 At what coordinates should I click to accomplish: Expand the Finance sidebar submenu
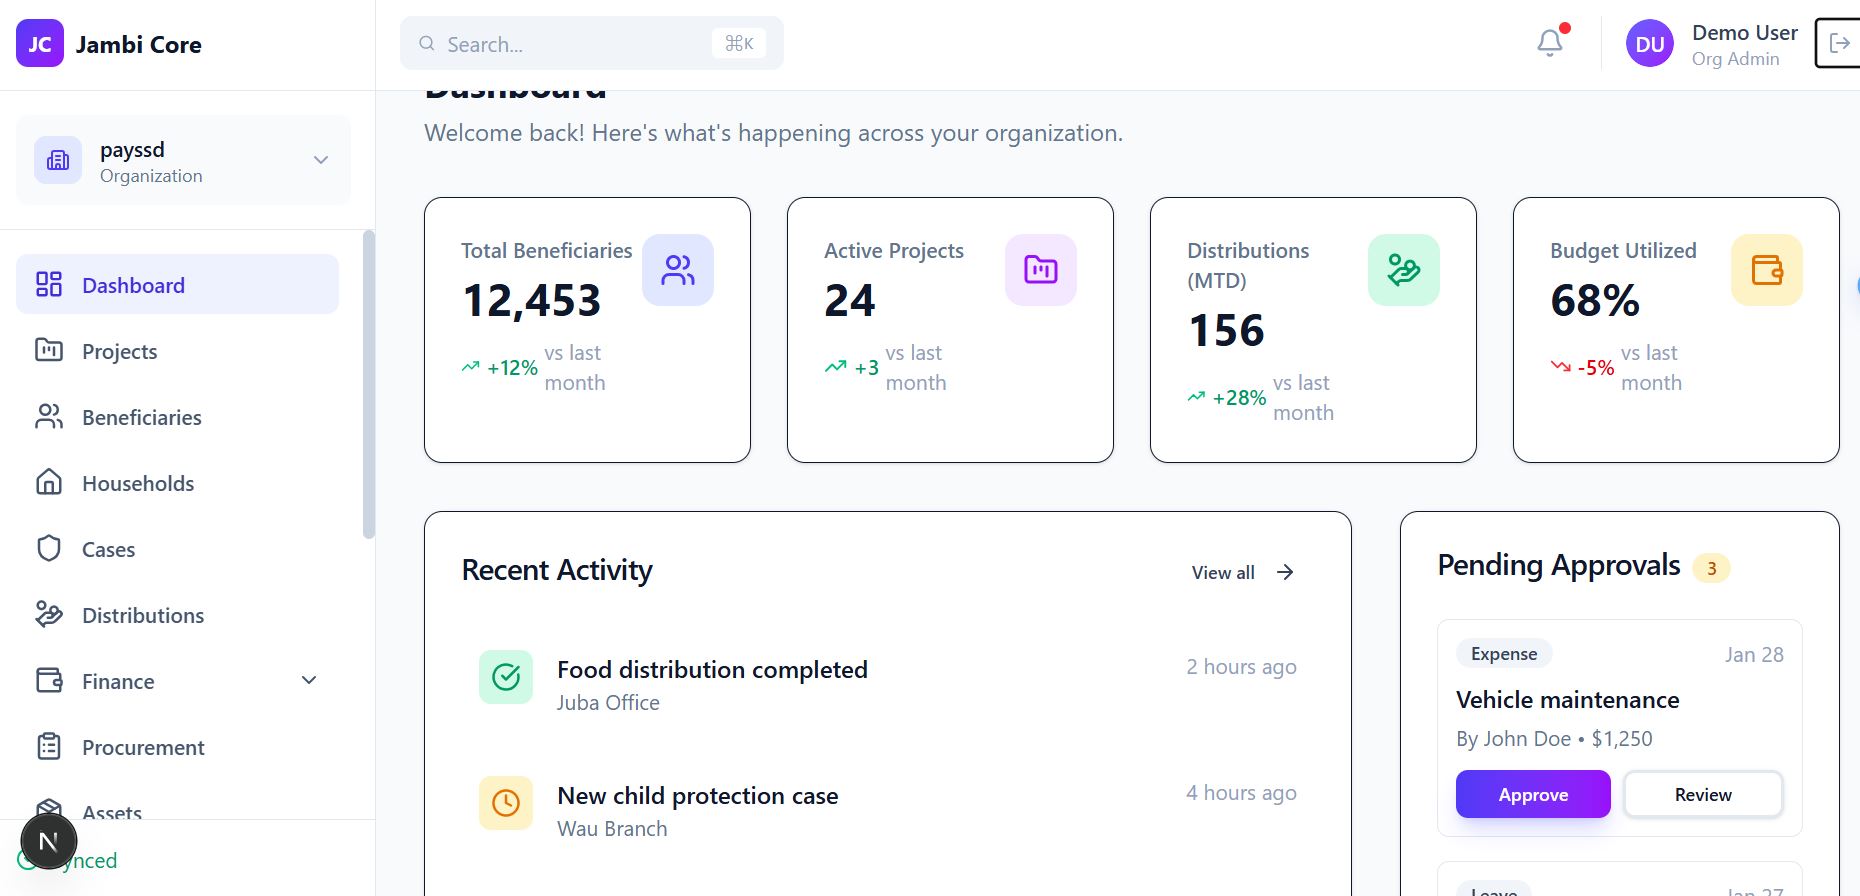[309, 681]
